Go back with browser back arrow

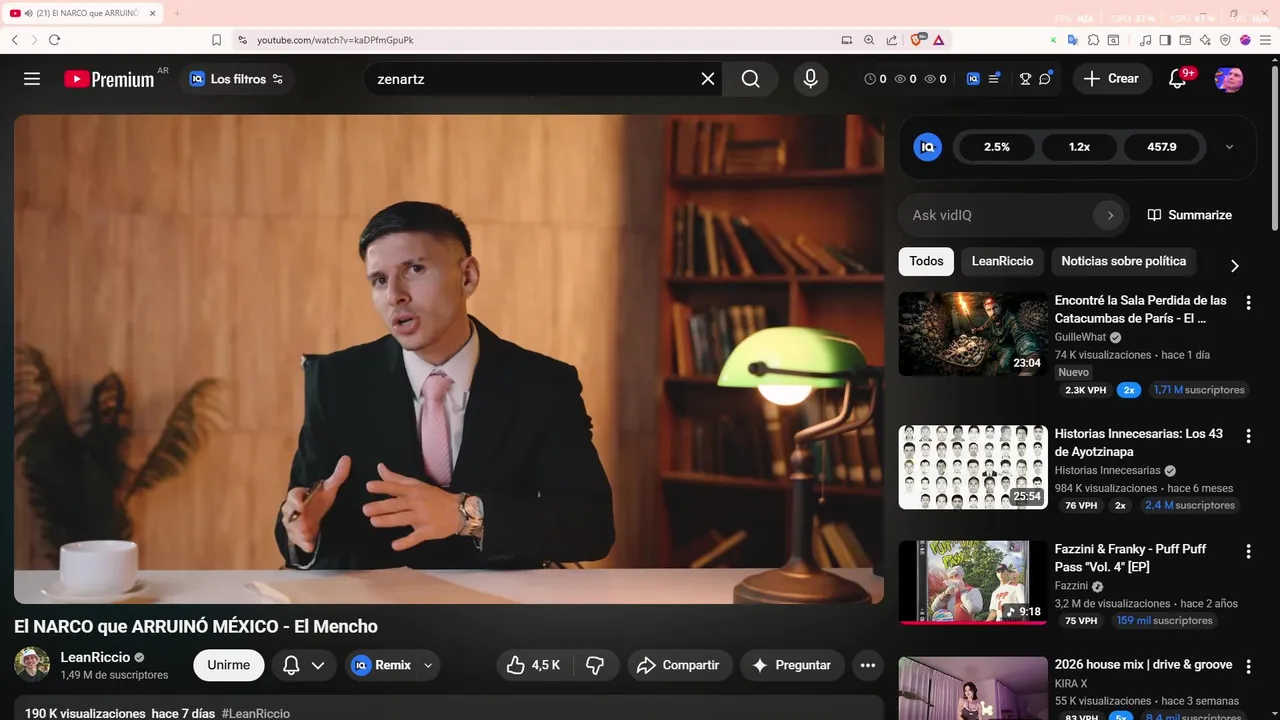15,40
